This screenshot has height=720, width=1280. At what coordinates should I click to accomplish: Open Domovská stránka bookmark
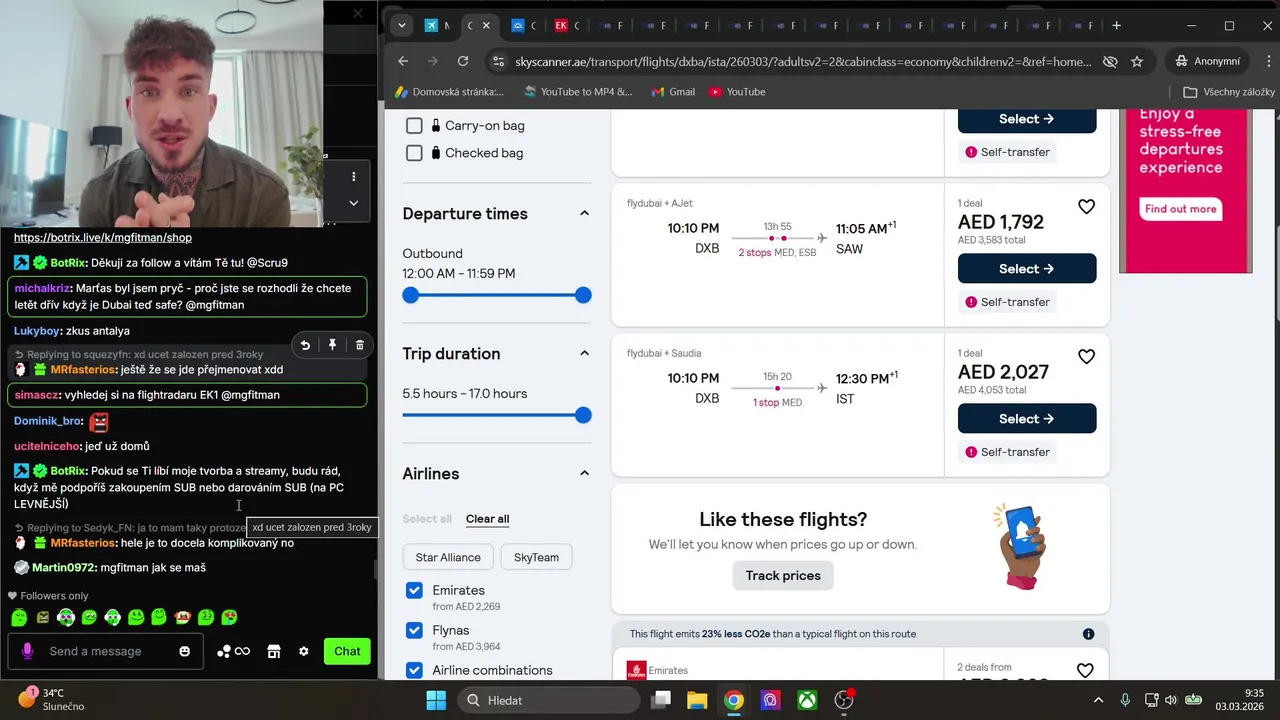point(449,92)
